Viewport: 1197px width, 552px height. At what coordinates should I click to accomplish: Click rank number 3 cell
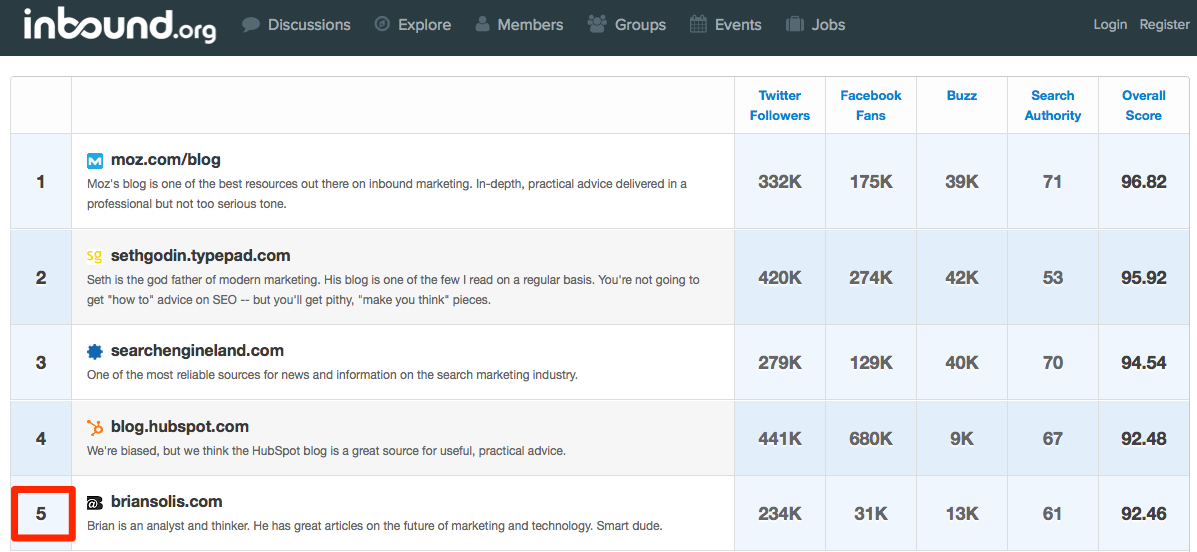[x=41, y=362]
